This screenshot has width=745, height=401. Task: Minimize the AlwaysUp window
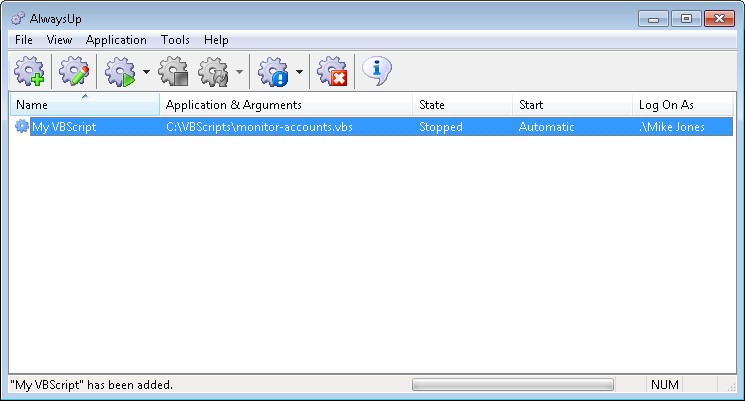653,19
